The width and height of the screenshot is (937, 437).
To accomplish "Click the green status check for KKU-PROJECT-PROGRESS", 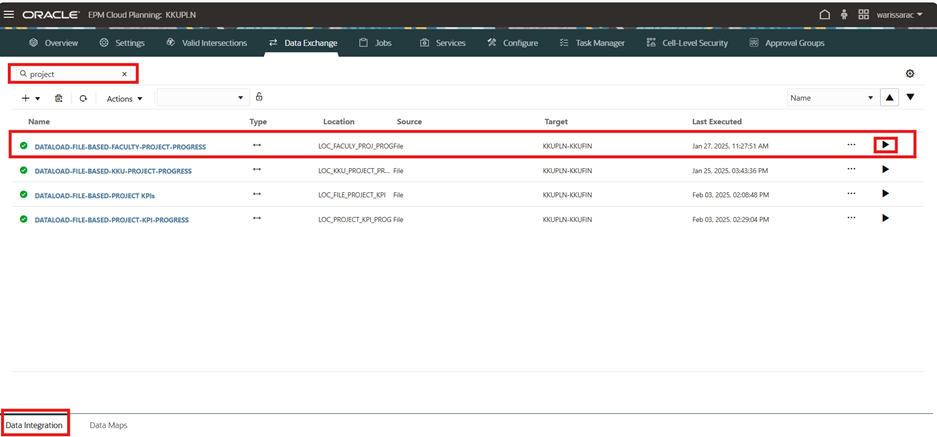I will [23, 170].
